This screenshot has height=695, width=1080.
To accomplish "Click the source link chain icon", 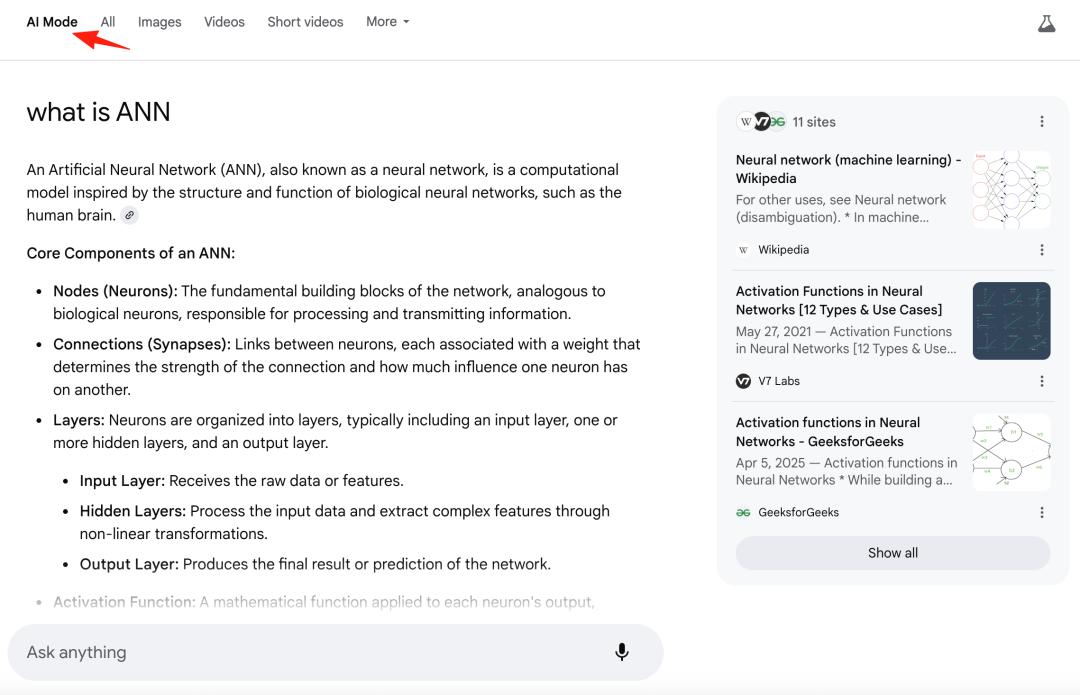I will point(130,216).
